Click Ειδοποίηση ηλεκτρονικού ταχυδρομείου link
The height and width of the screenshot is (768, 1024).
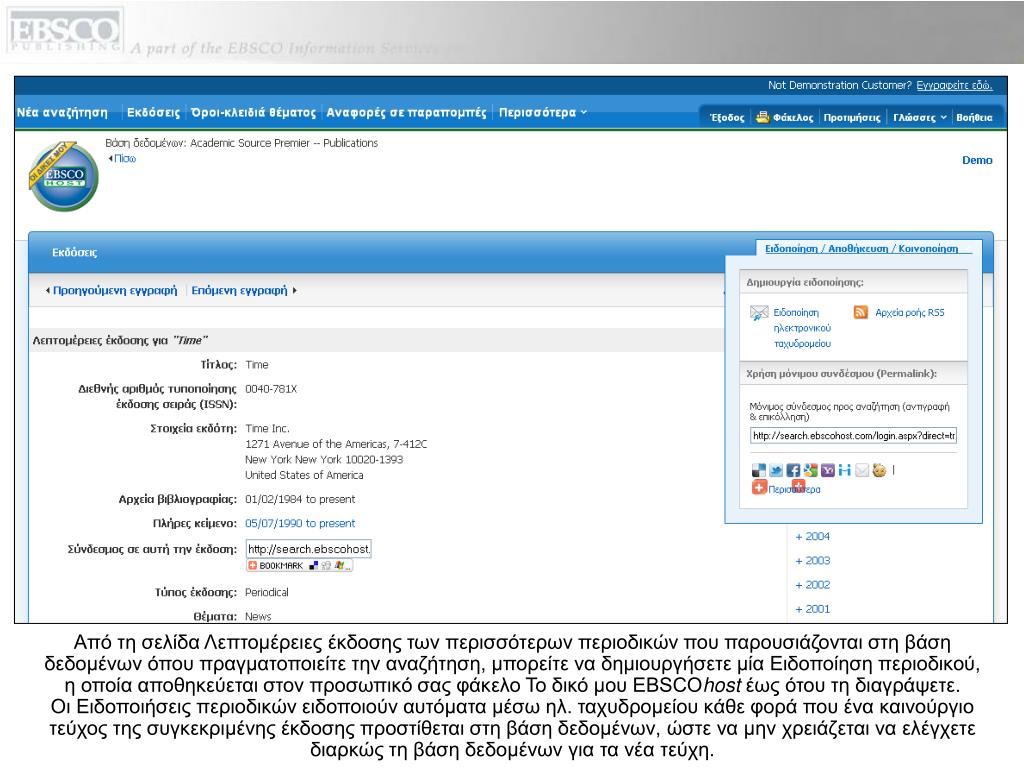click(x=802, y=328)
